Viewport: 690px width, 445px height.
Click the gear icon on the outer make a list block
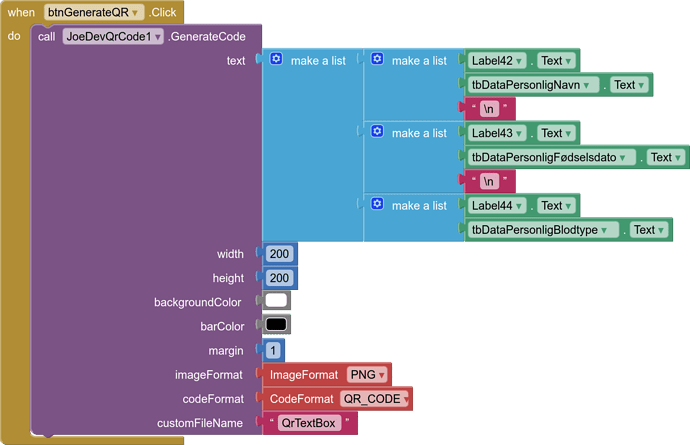277,60
